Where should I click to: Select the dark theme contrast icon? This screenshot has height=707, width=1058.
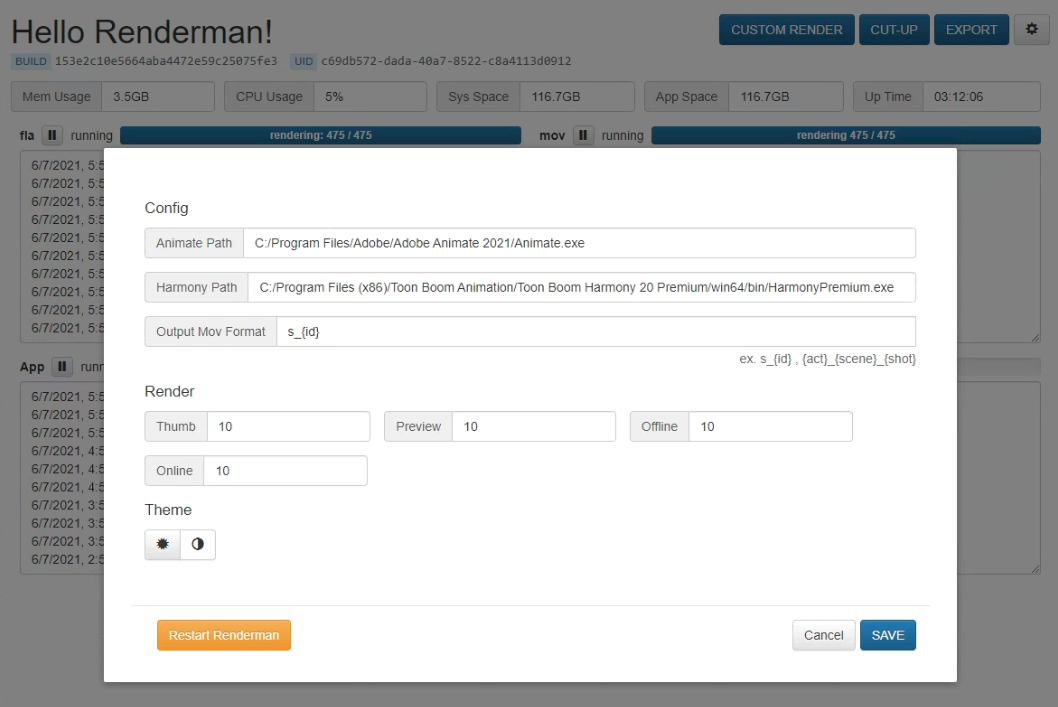[x=198, y=544]
